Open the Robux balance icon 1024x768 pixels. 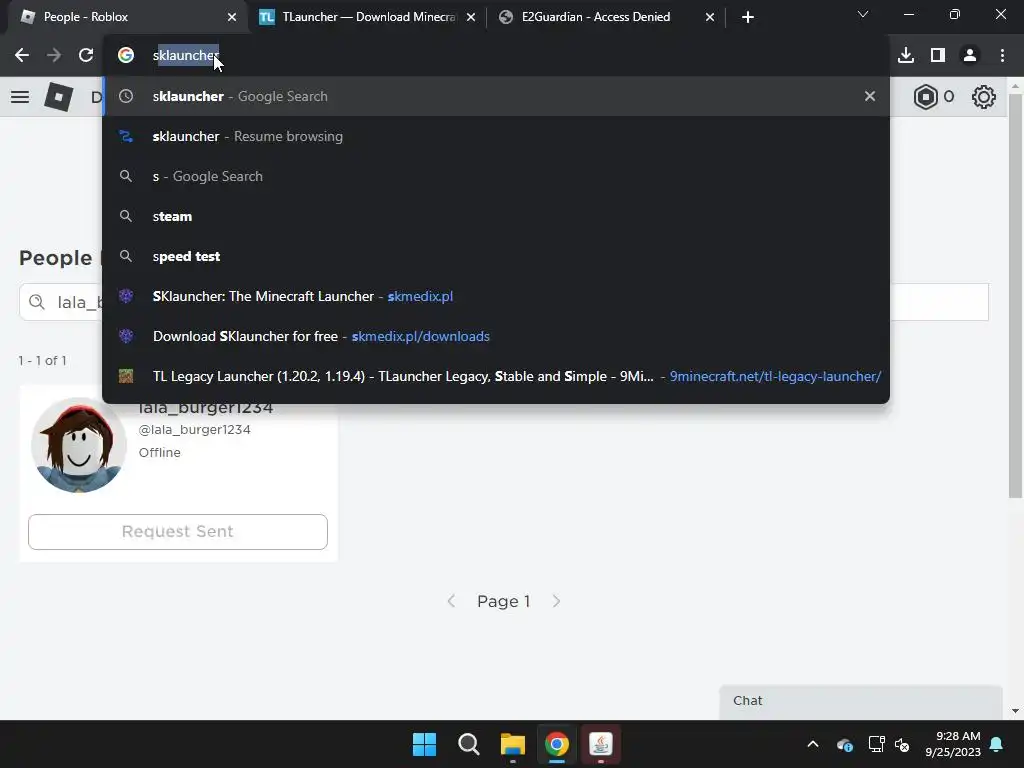coord(925,97)
